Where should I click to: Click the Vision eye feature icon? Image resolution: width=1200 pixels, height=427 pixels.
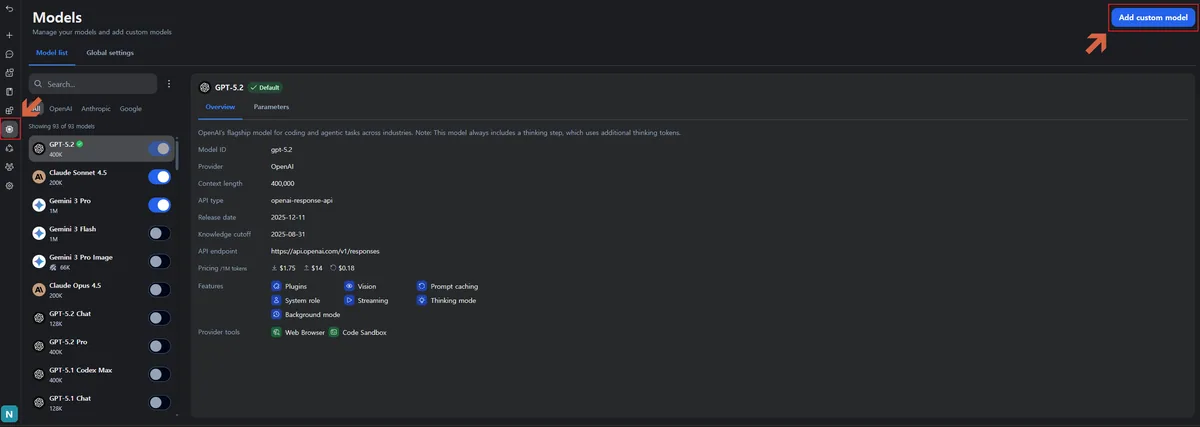[349, 286]
